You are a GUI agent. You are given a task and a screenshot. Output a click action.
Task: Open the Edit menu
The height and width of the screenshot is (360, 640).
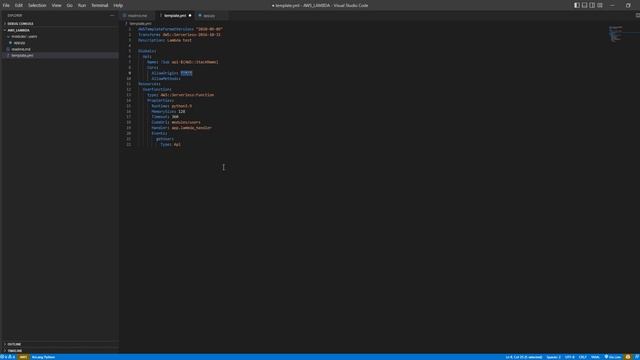point(19,5)
